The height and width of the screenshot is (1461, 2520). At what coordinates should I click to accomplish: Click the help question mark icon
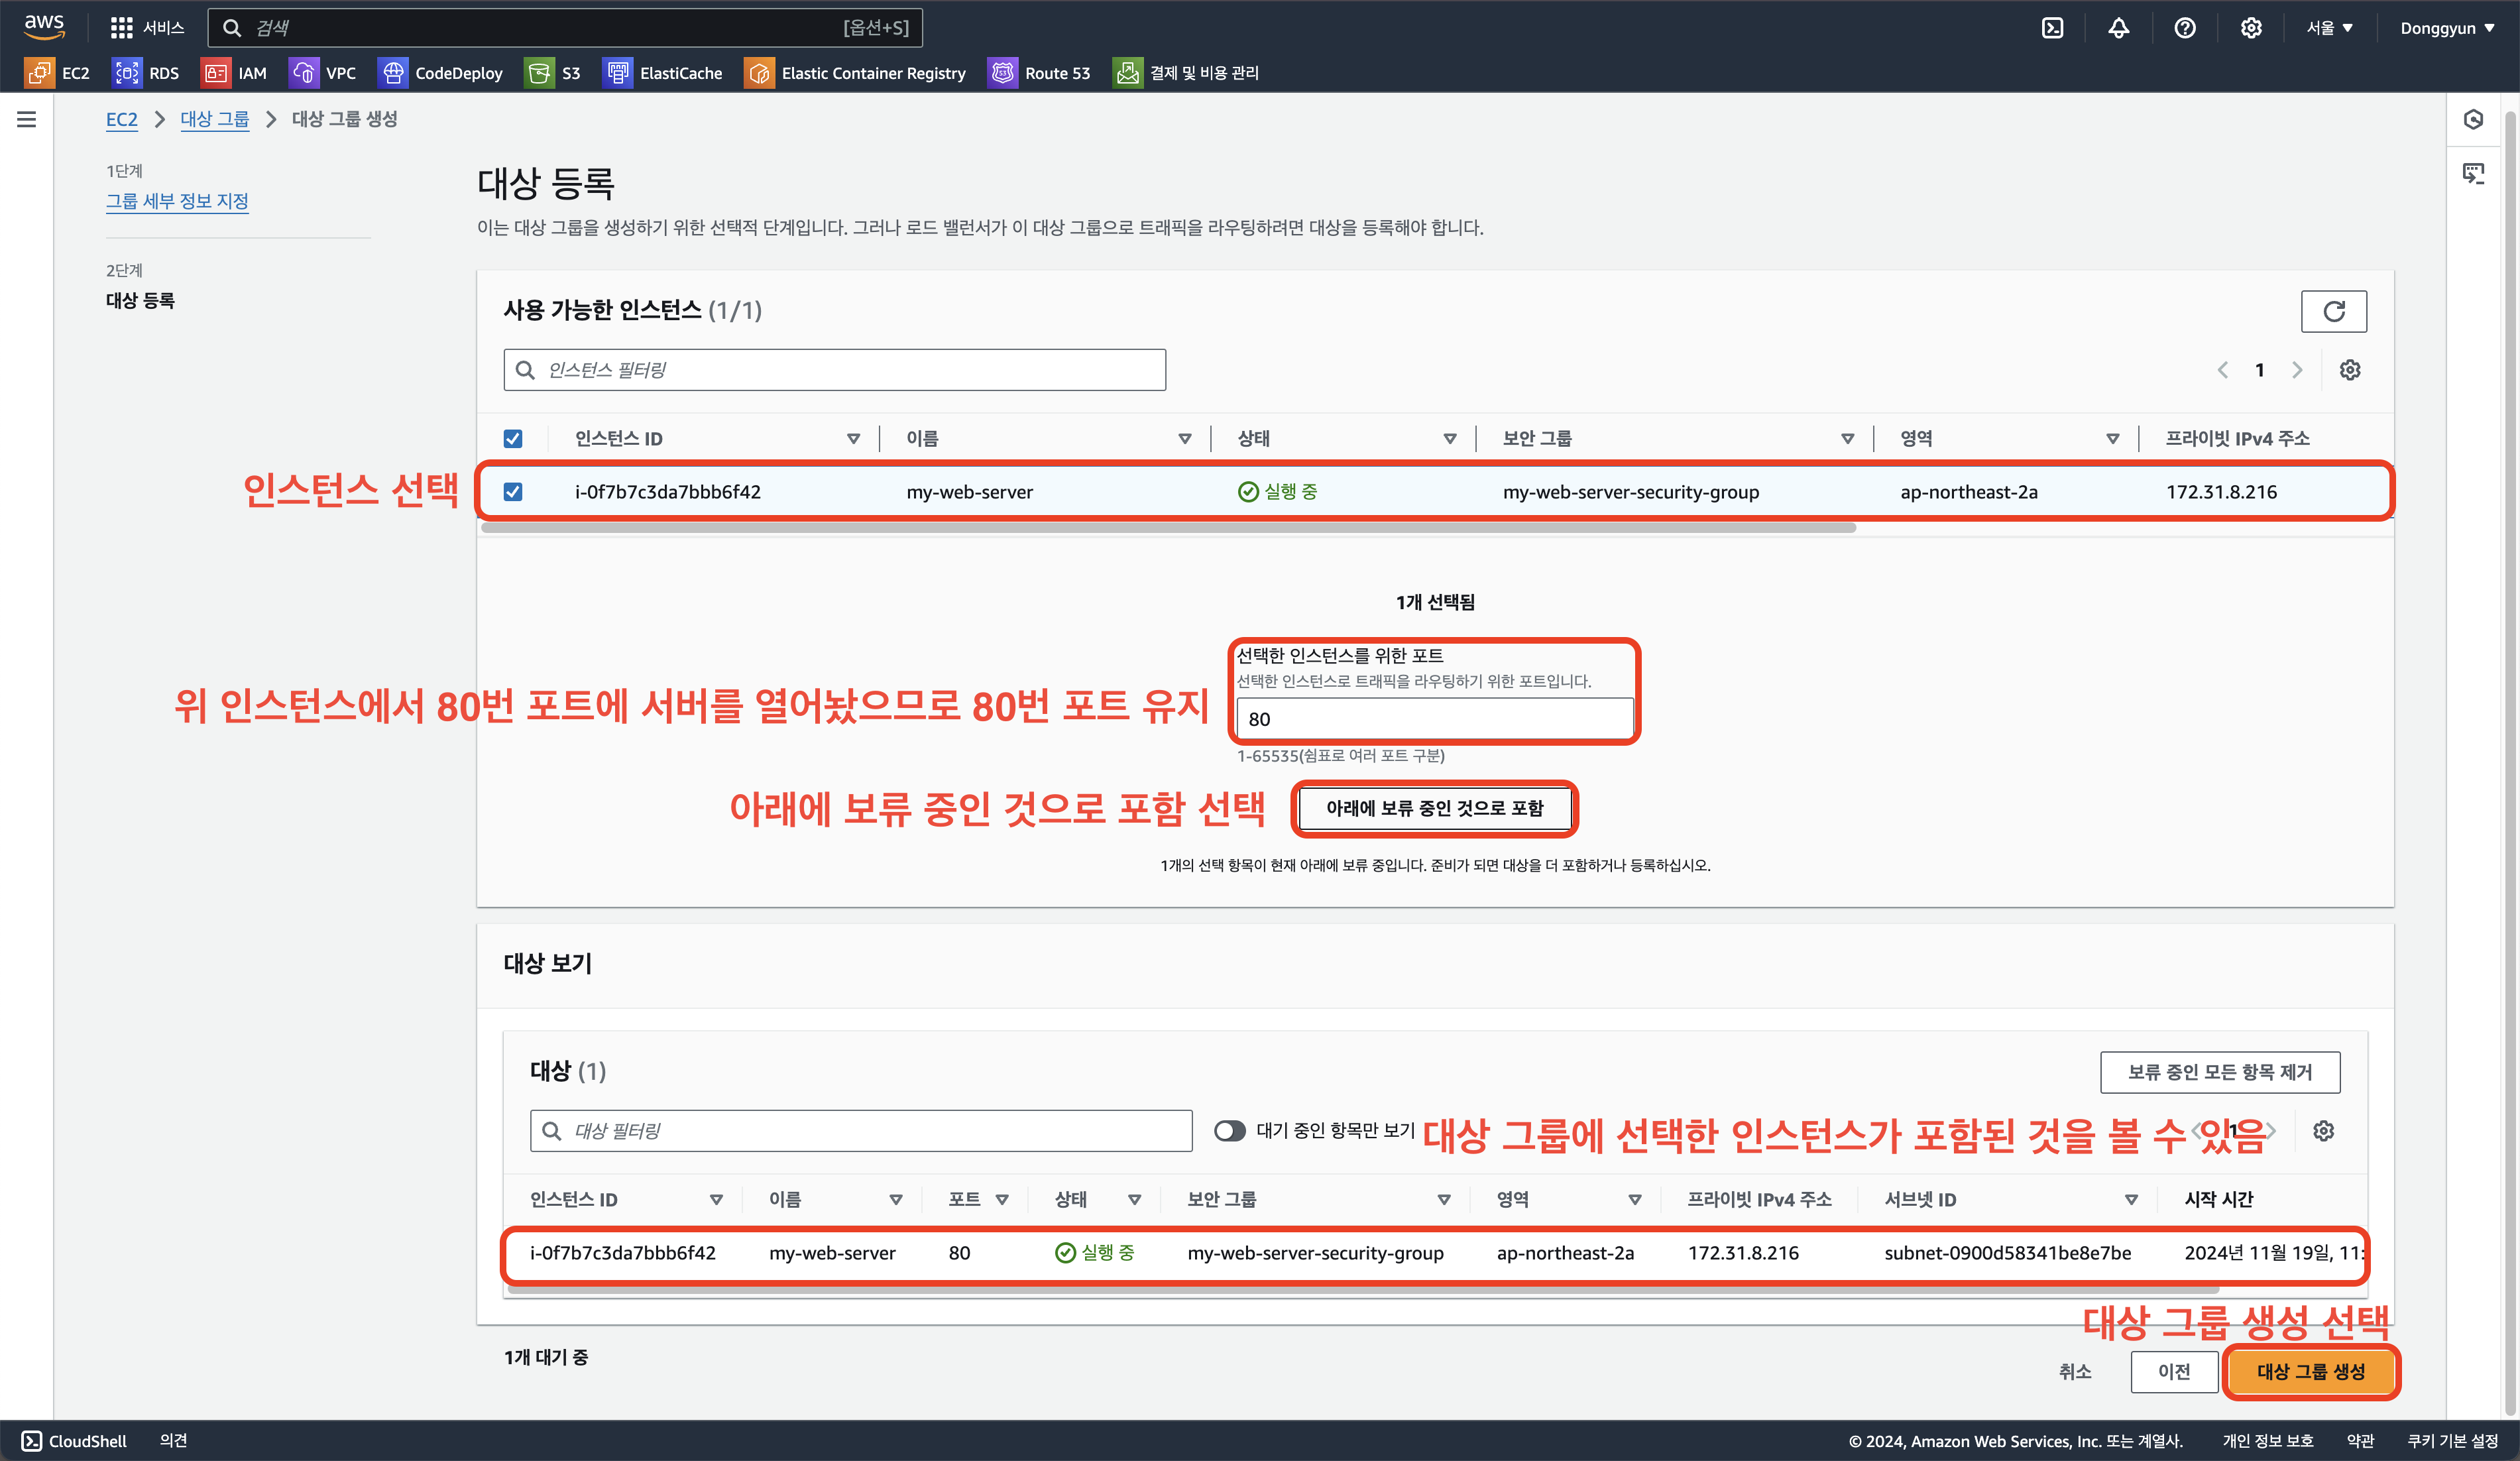click(x=2184, y=28)
